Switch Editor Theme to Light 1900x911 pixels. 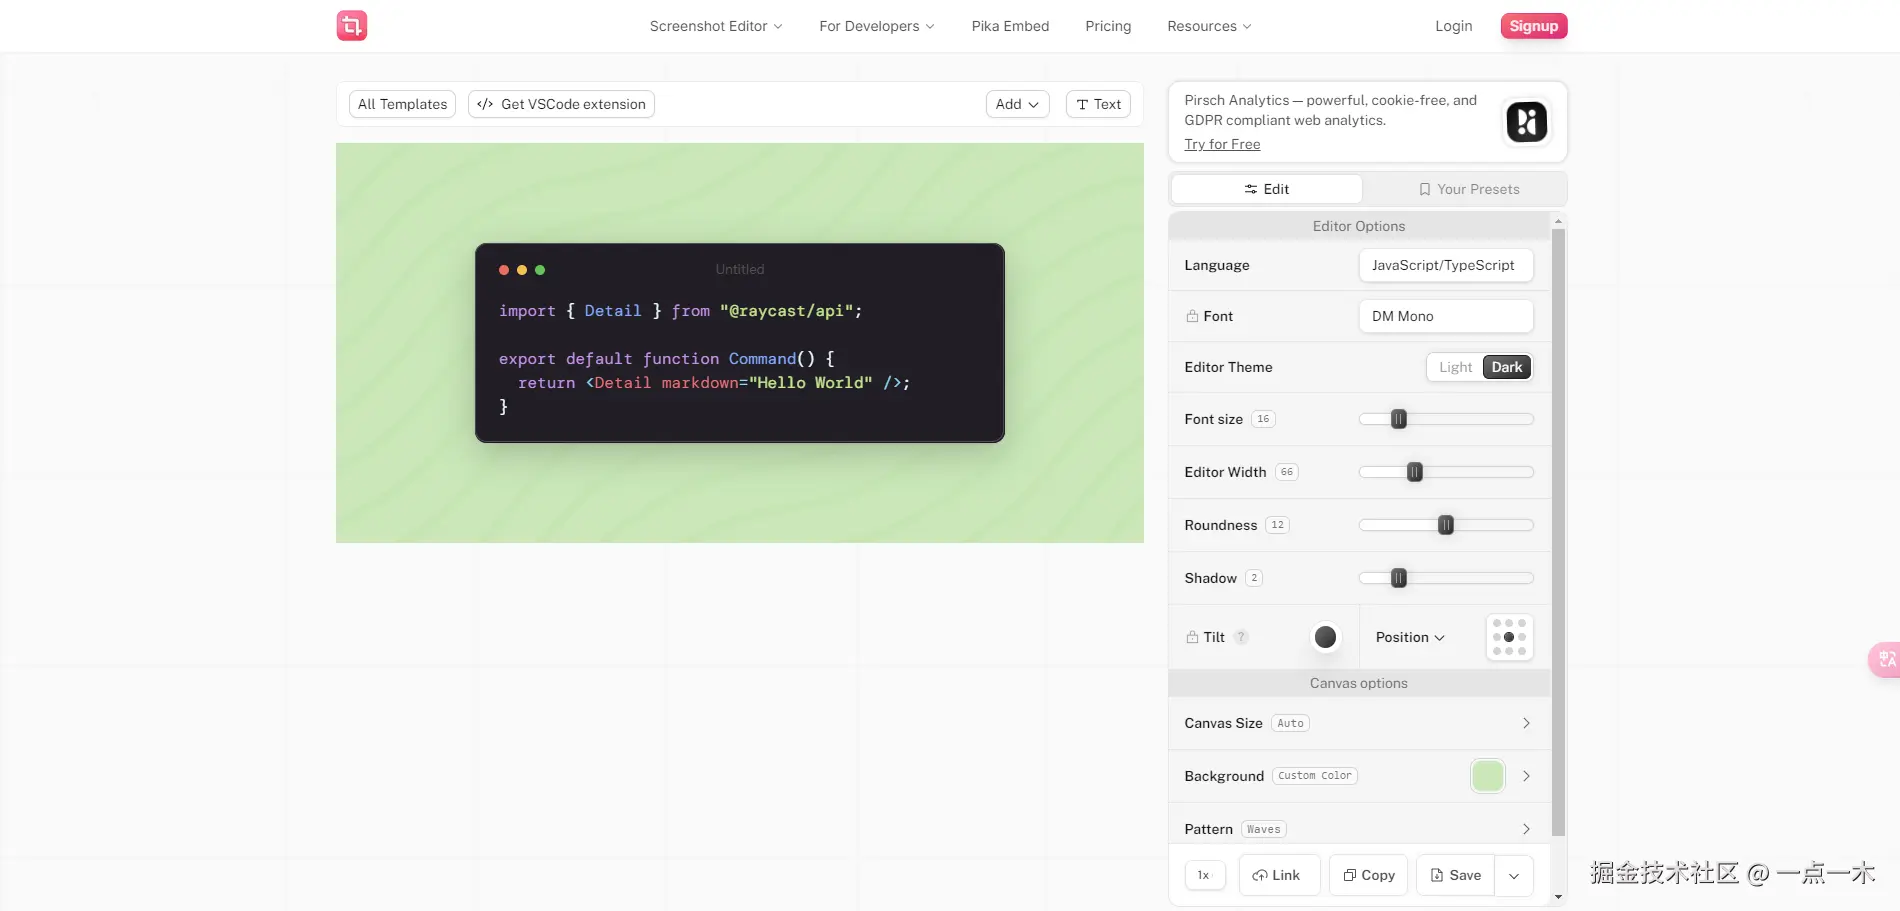1455,367
